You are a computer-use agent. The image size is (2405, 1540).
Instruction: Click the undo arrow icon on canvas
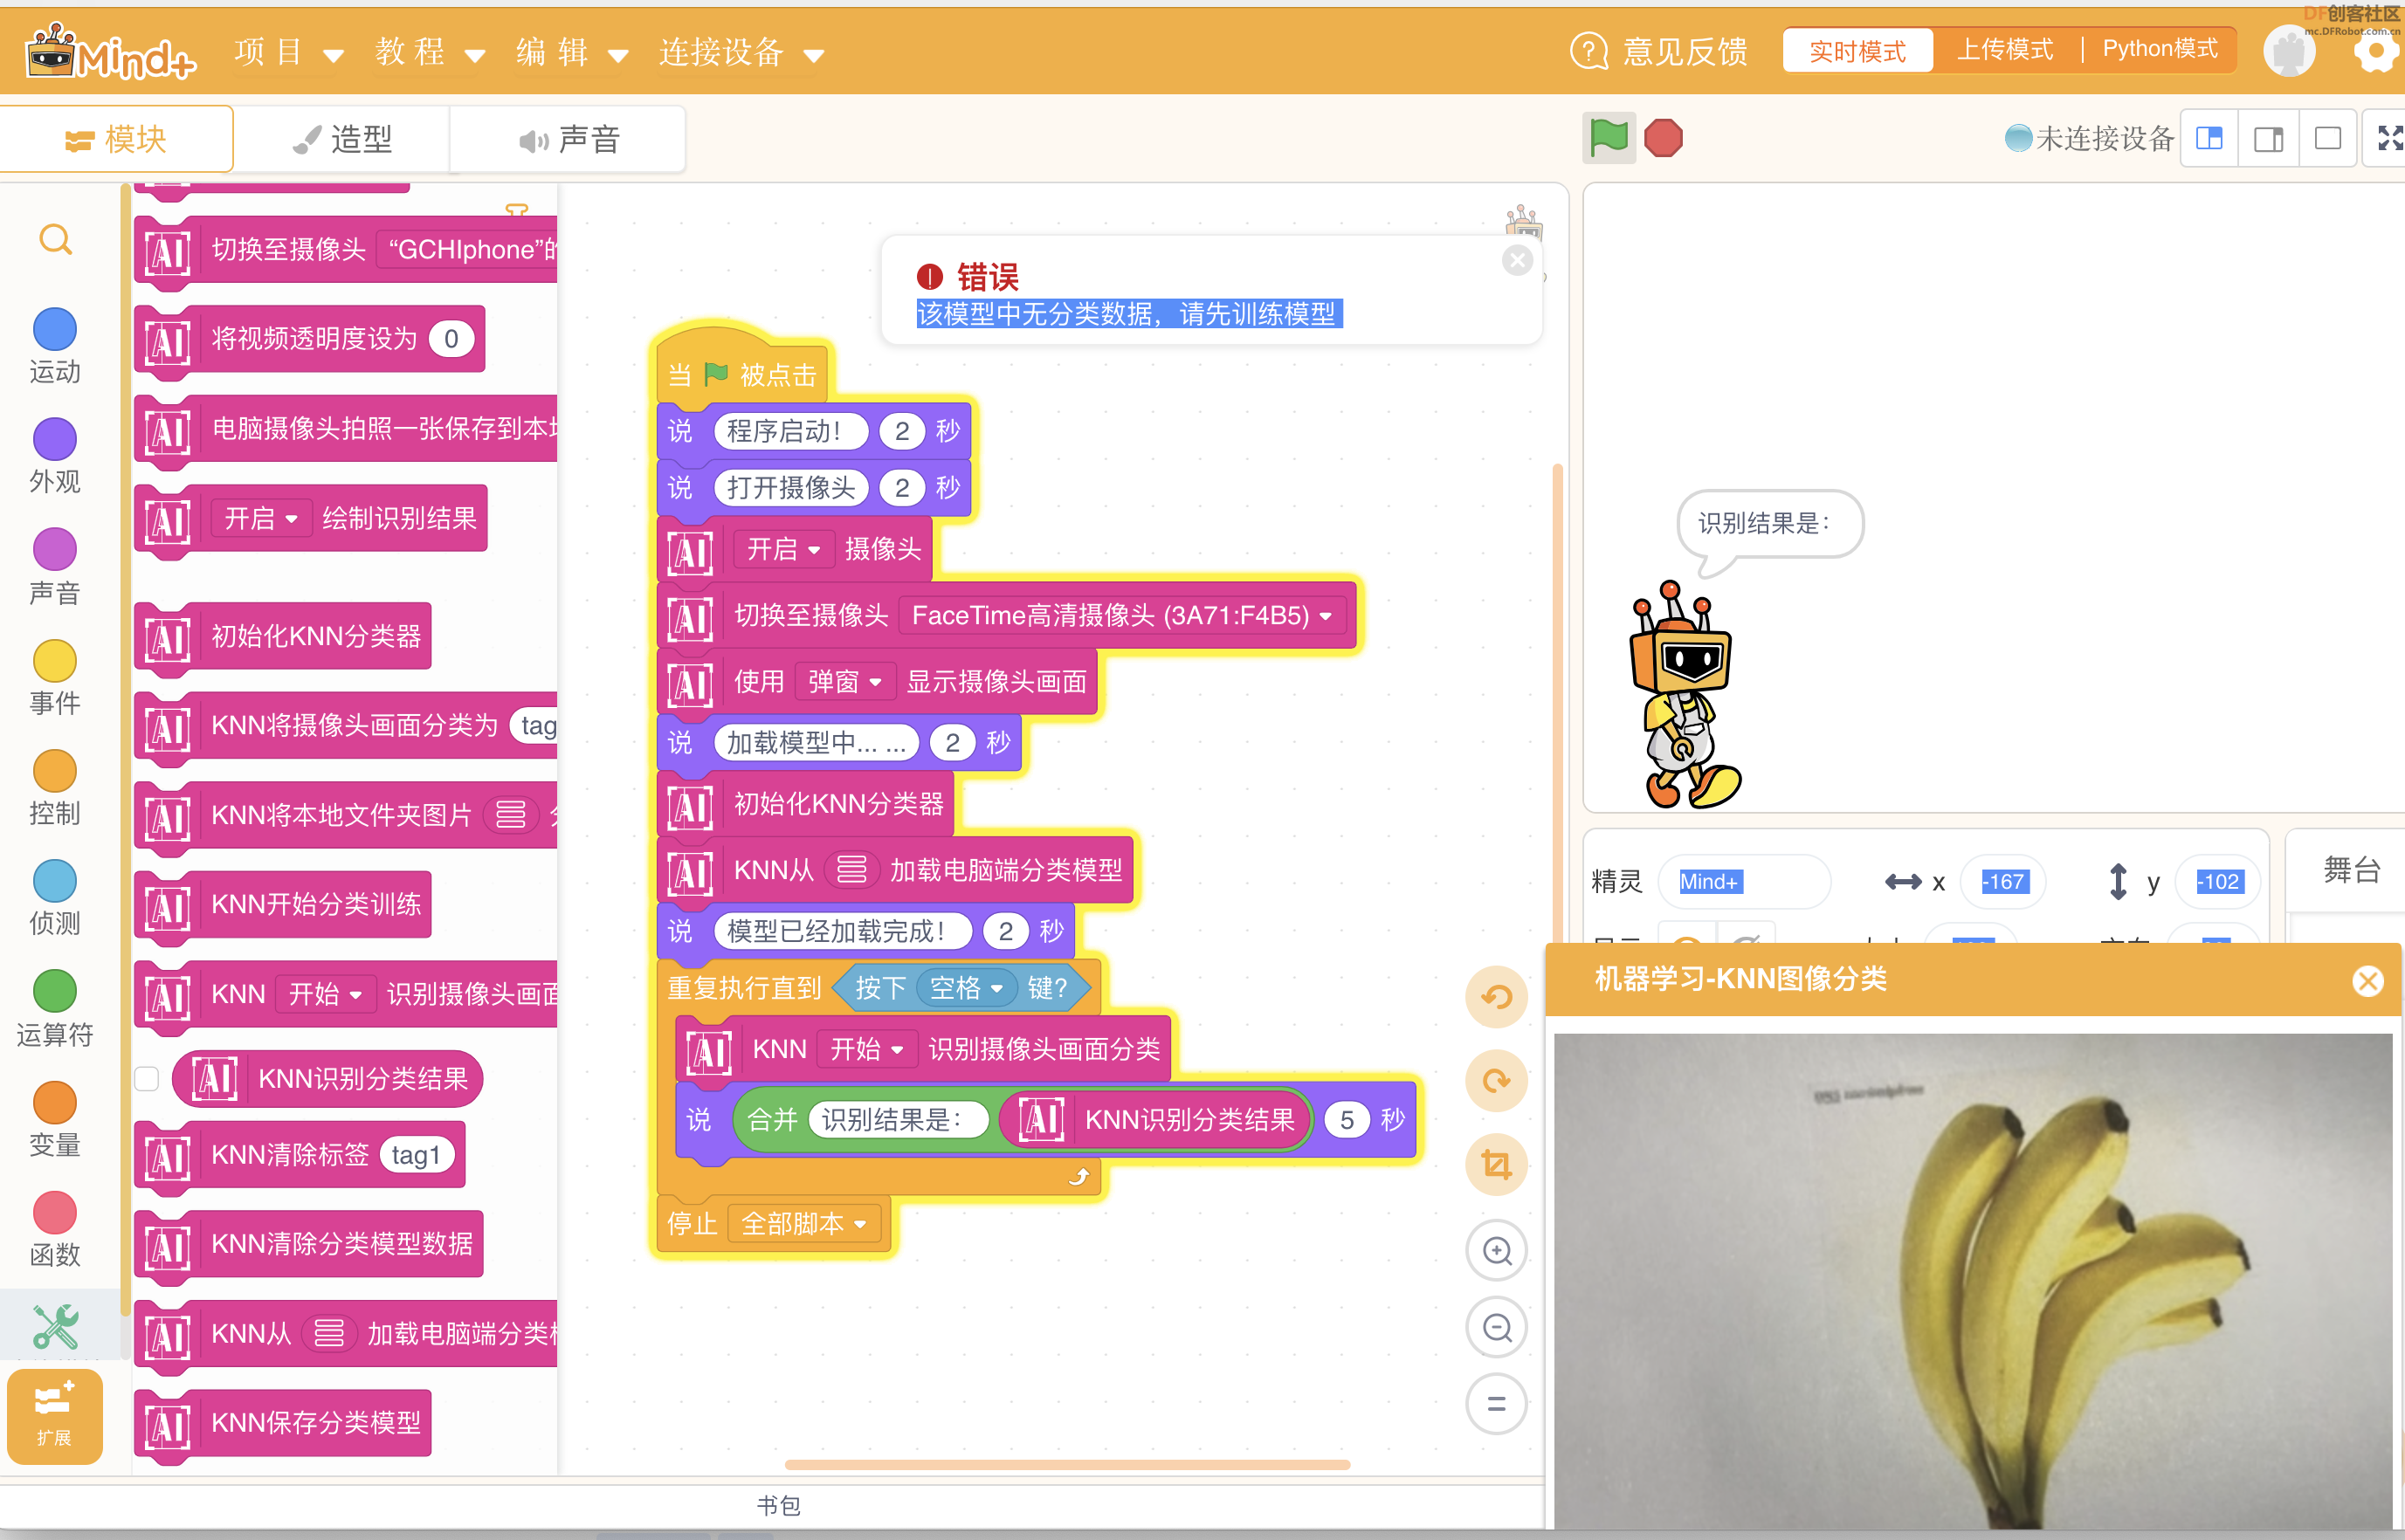(1496, 997)
